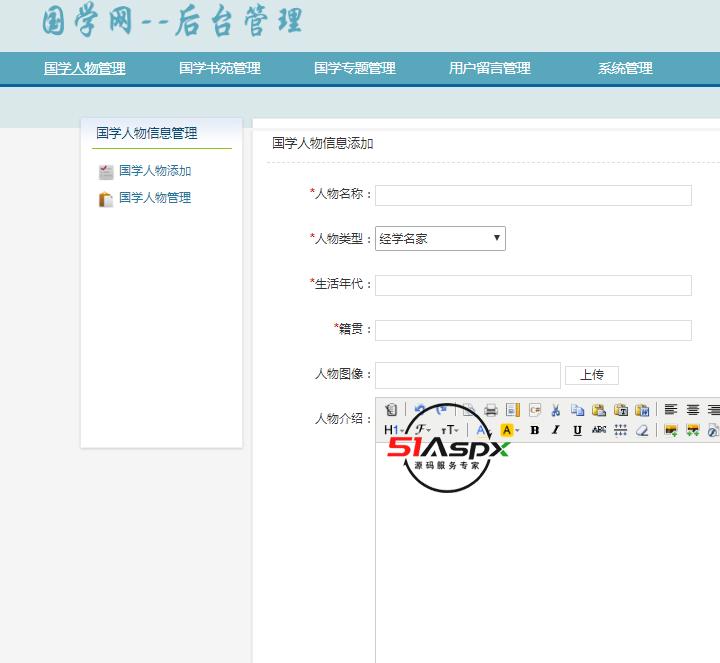Viewport: 720px width, 663px height.
Task: Insert a code block in the editor
Action: pyautogui.click(x=534, y=409)
